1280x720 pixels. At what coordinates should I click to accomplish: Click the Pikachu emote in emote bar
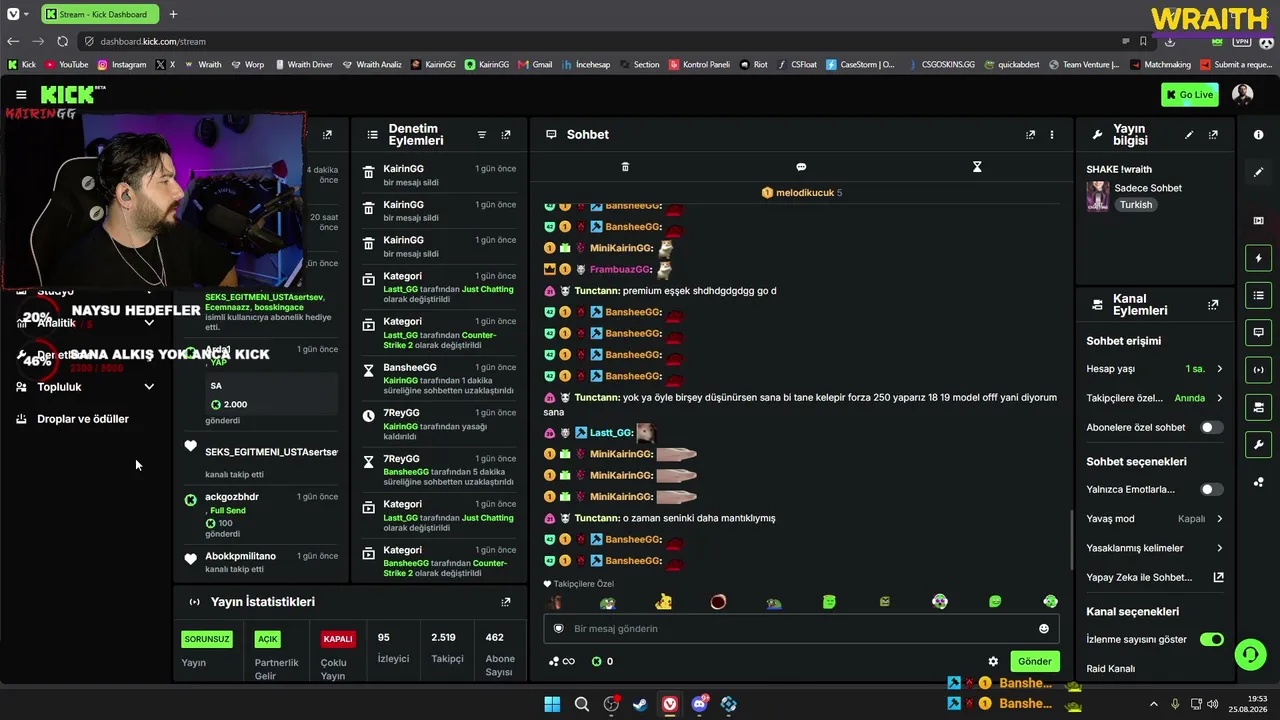click(664, 601)
